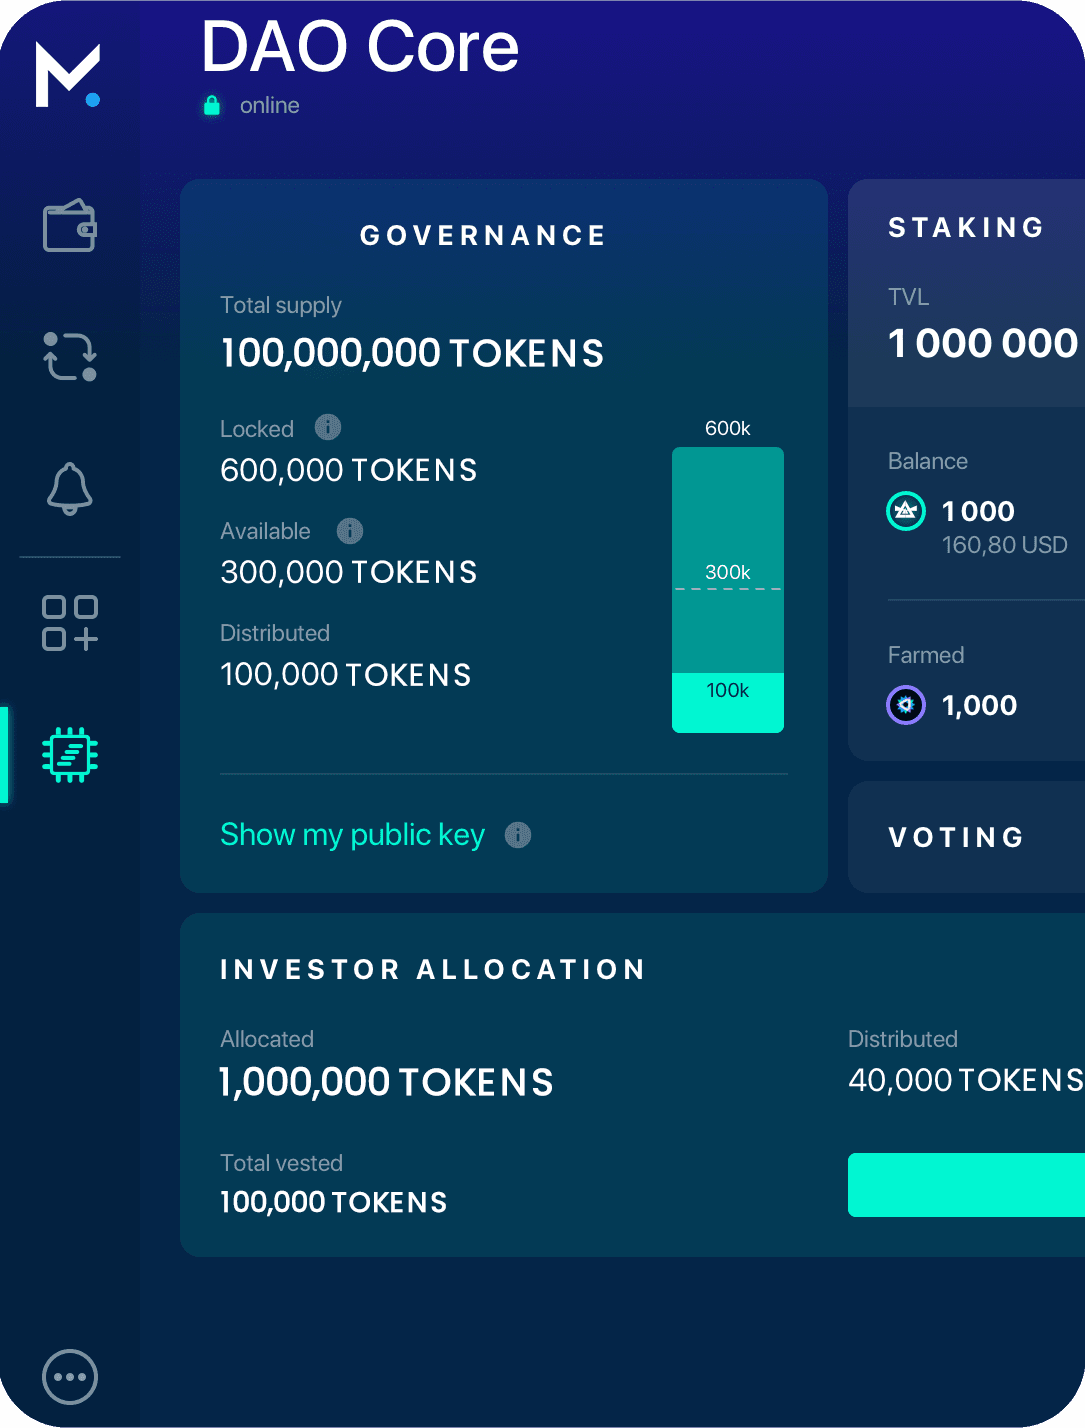Viewport: 1085px width, 1428px height.
Task: Open the more options ellipsis icon
Action: click(70, 1377)
